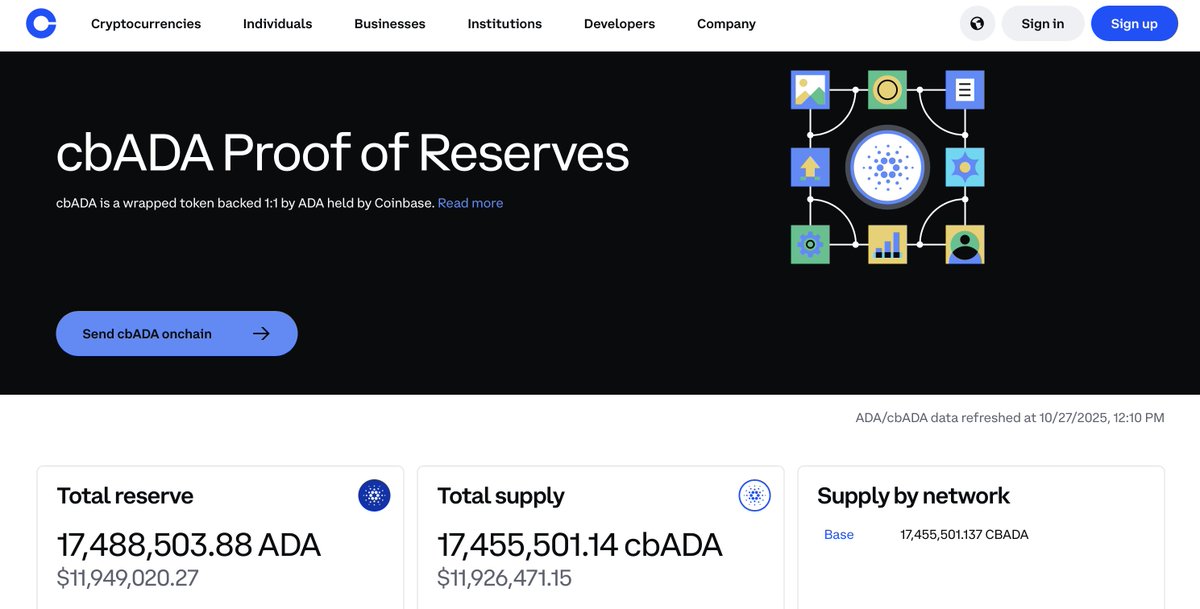1200x609 pixels.
Task: Click the Total supply title
Action: tap(501, 496)
